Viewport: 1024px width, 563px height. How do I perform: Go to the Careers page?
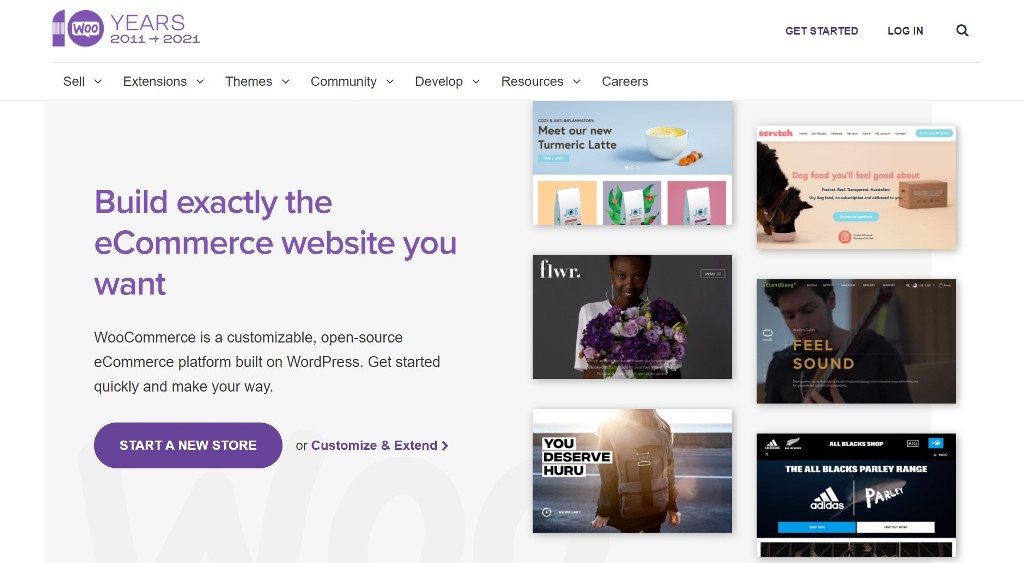(625, 81)
